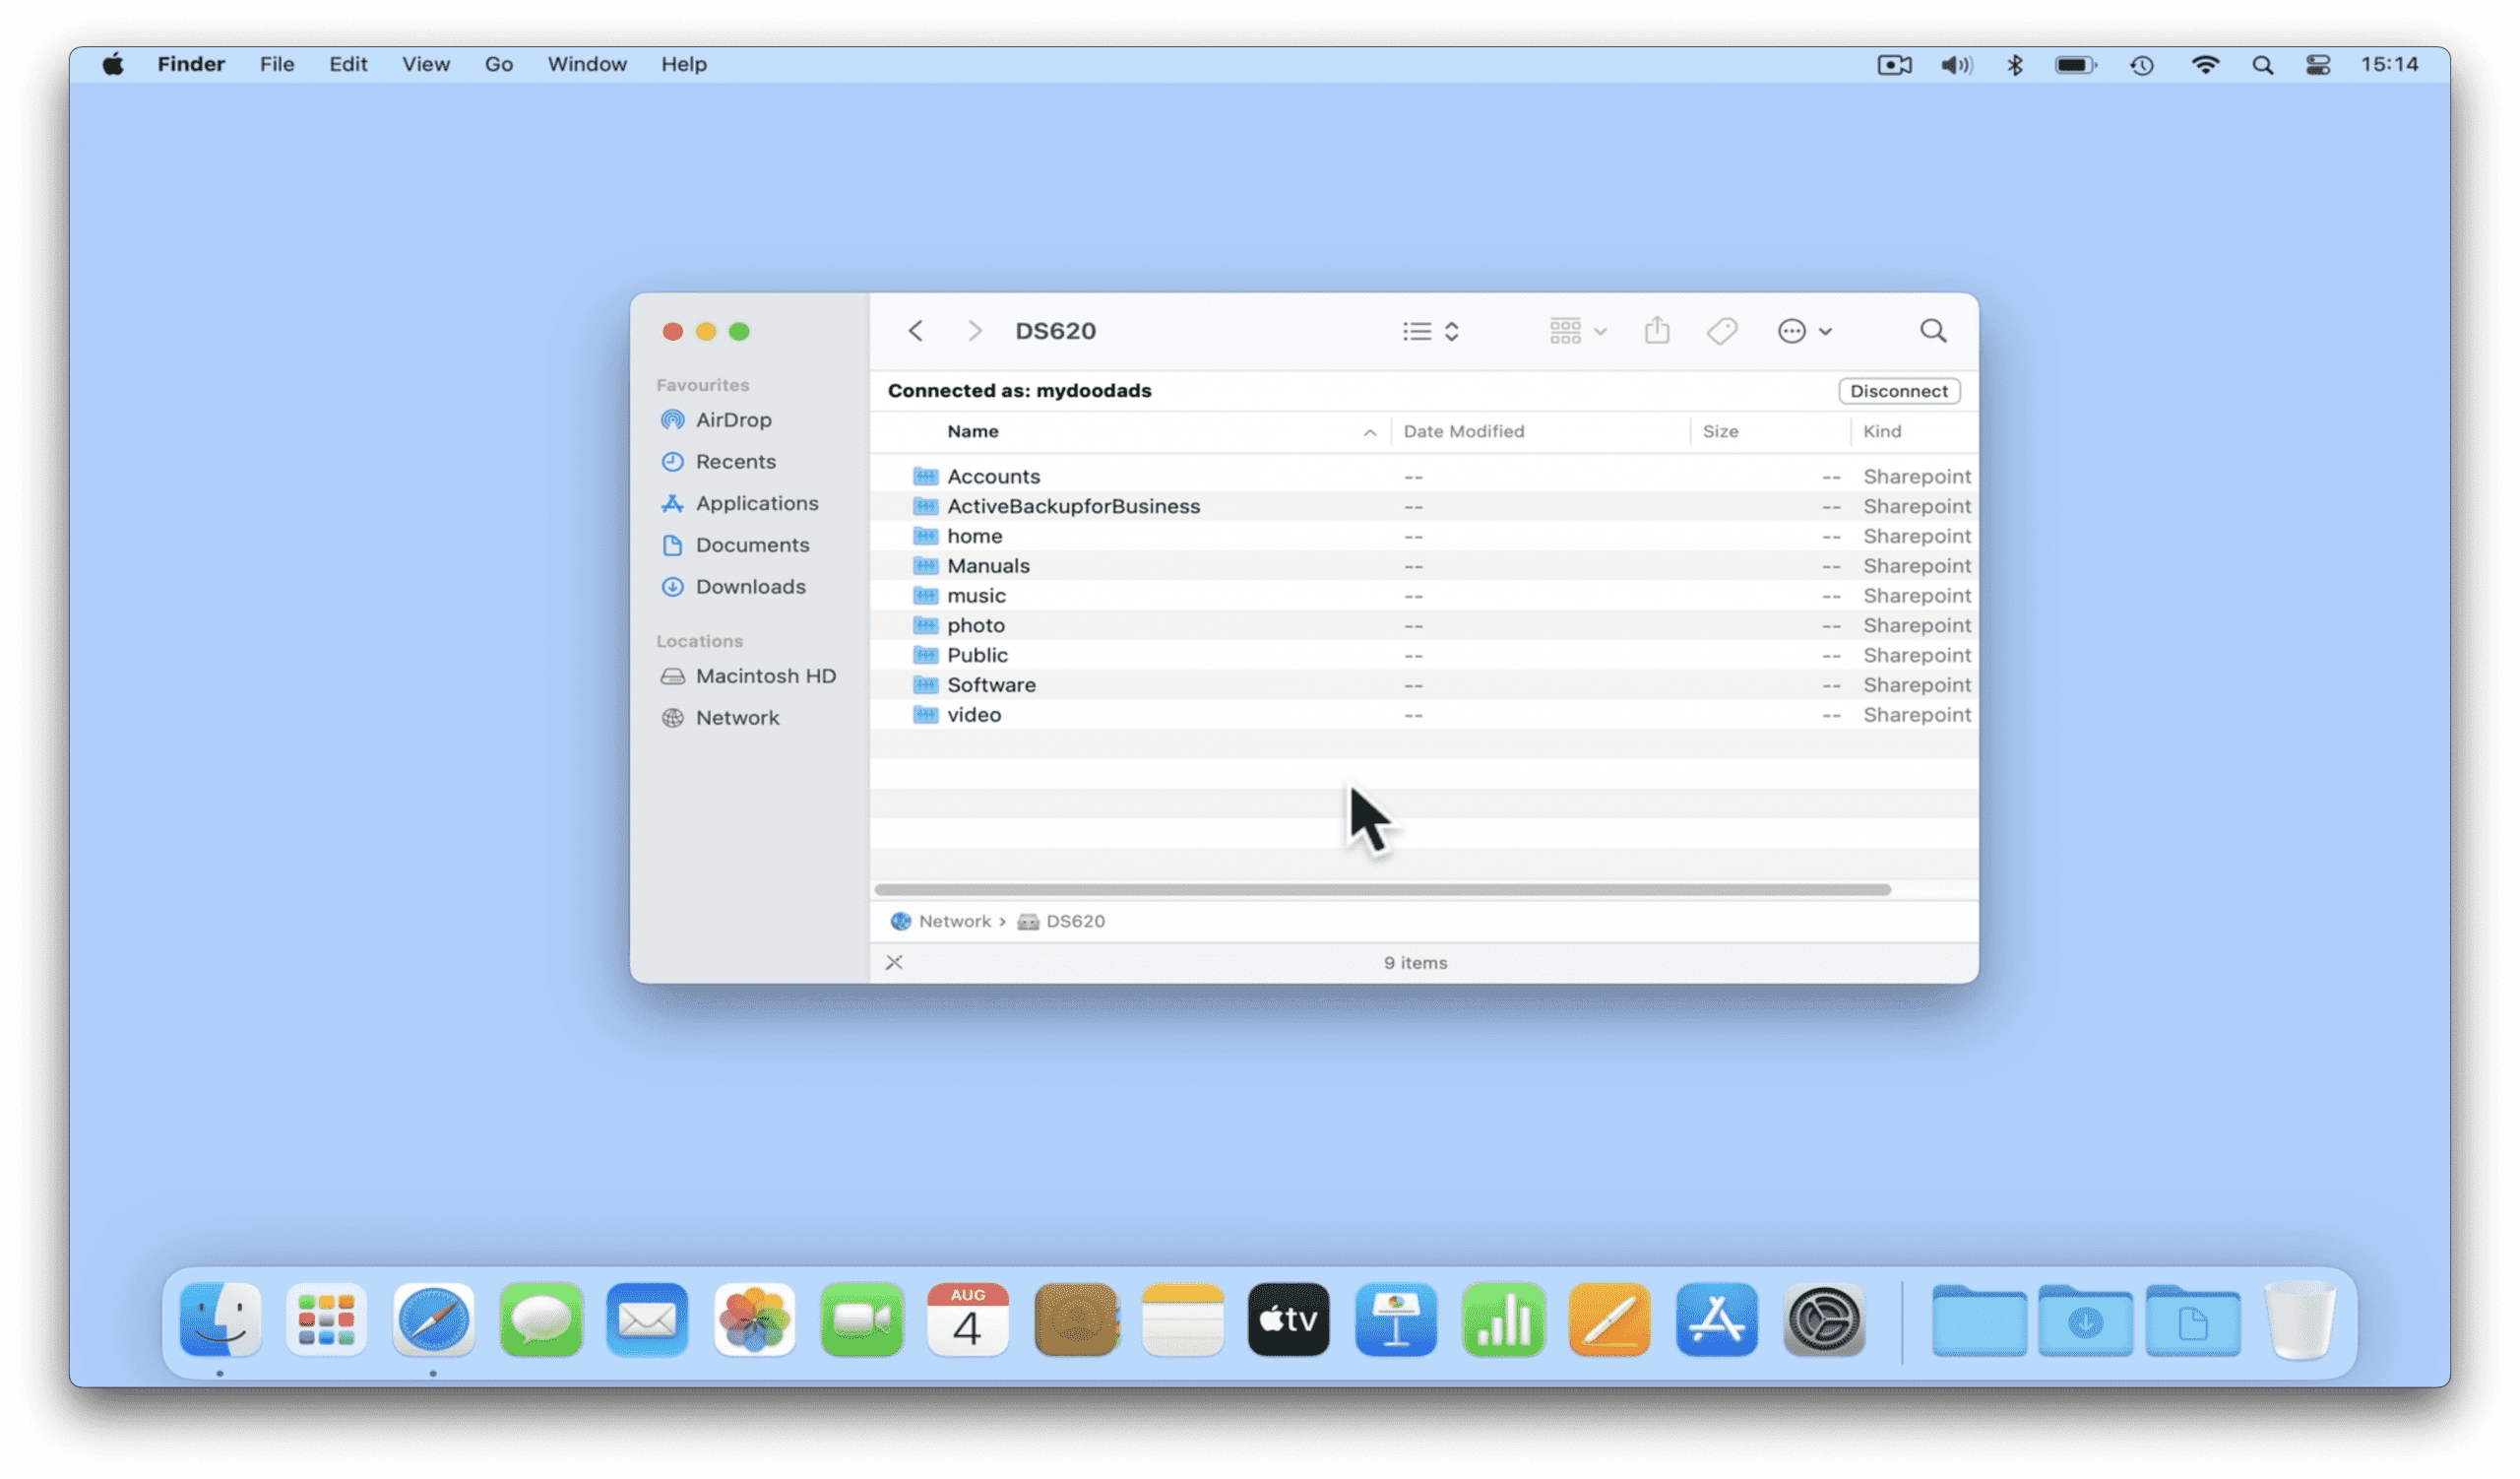Sort by the Name column header
This screenshot has width=2520, height=1479.
pos(973,431)
